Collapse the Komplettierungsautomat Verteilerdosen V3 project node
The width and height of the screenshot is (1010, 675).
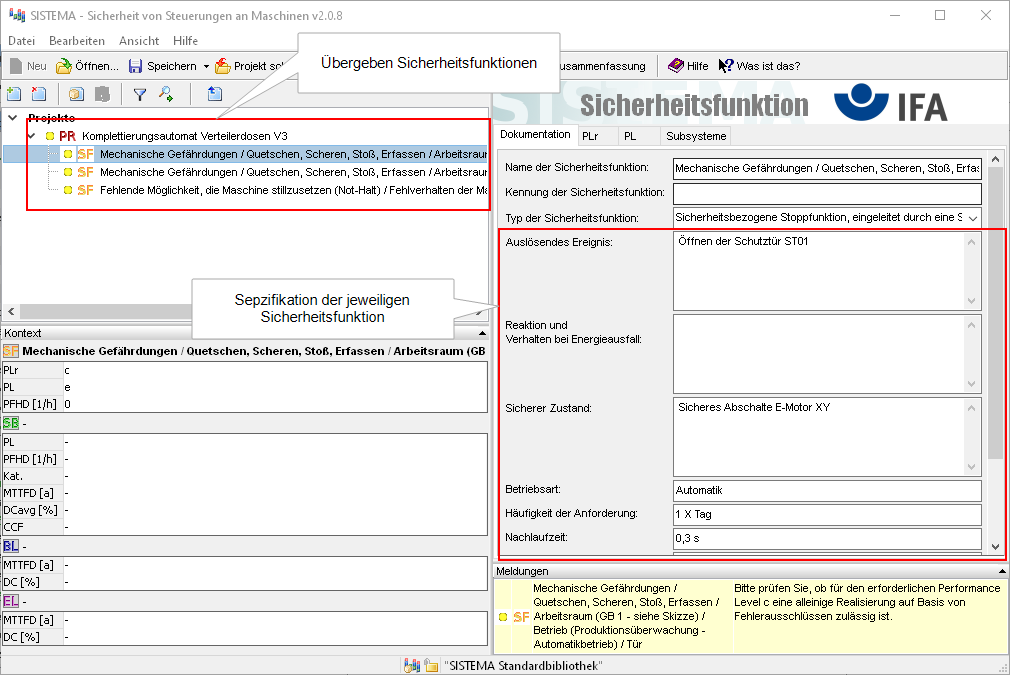pos(32,135)
